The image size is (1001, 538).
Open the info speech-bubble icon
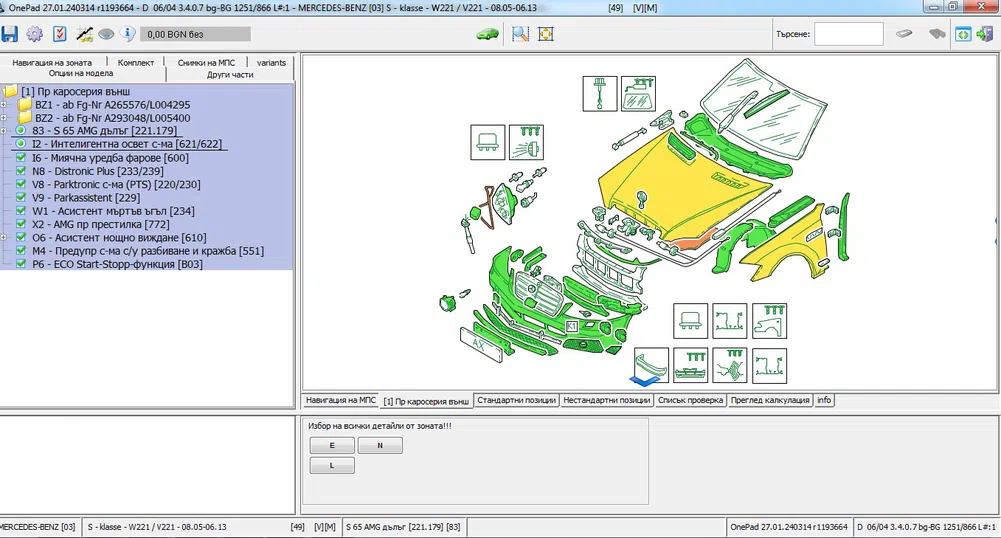tap(128, 33)
